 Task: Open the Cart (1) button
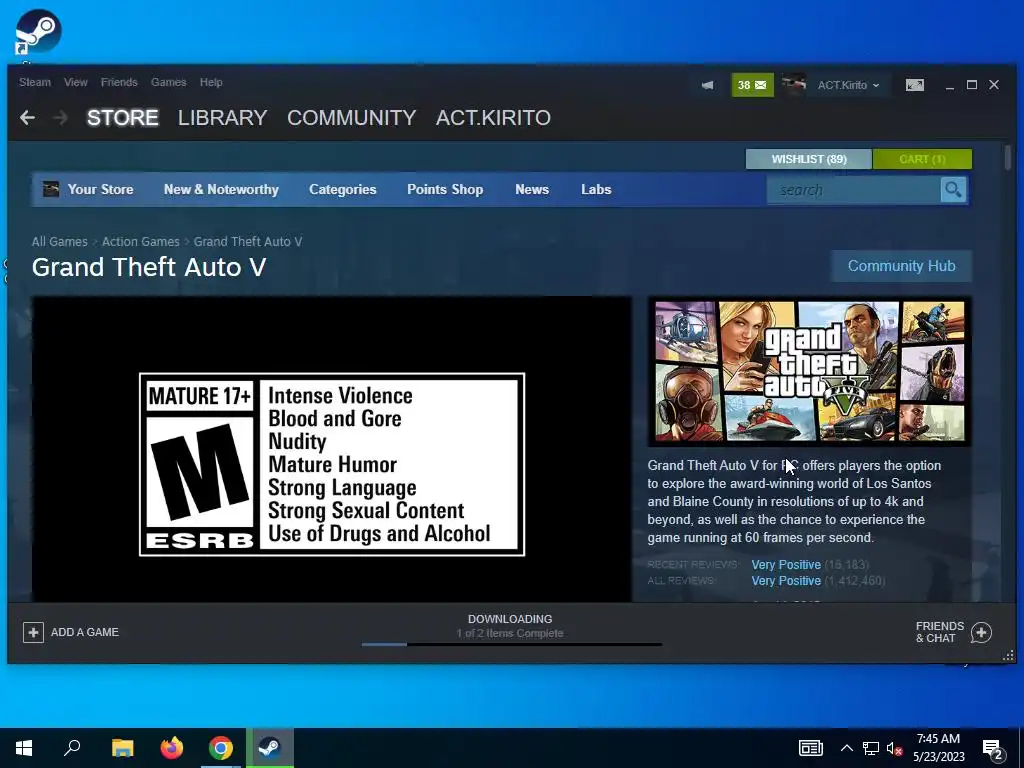(922, 159)
